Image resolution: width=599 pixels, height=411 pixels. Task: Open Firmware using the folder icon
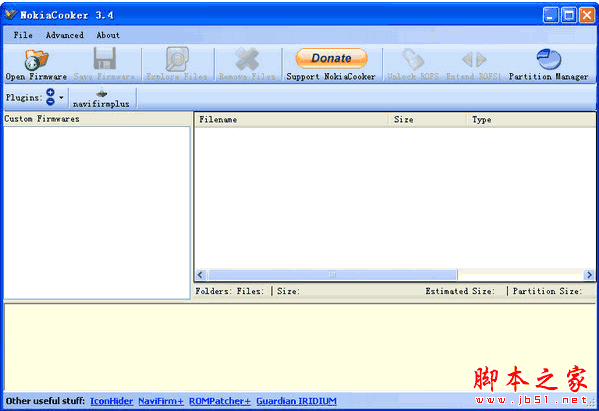click(36, 60)
